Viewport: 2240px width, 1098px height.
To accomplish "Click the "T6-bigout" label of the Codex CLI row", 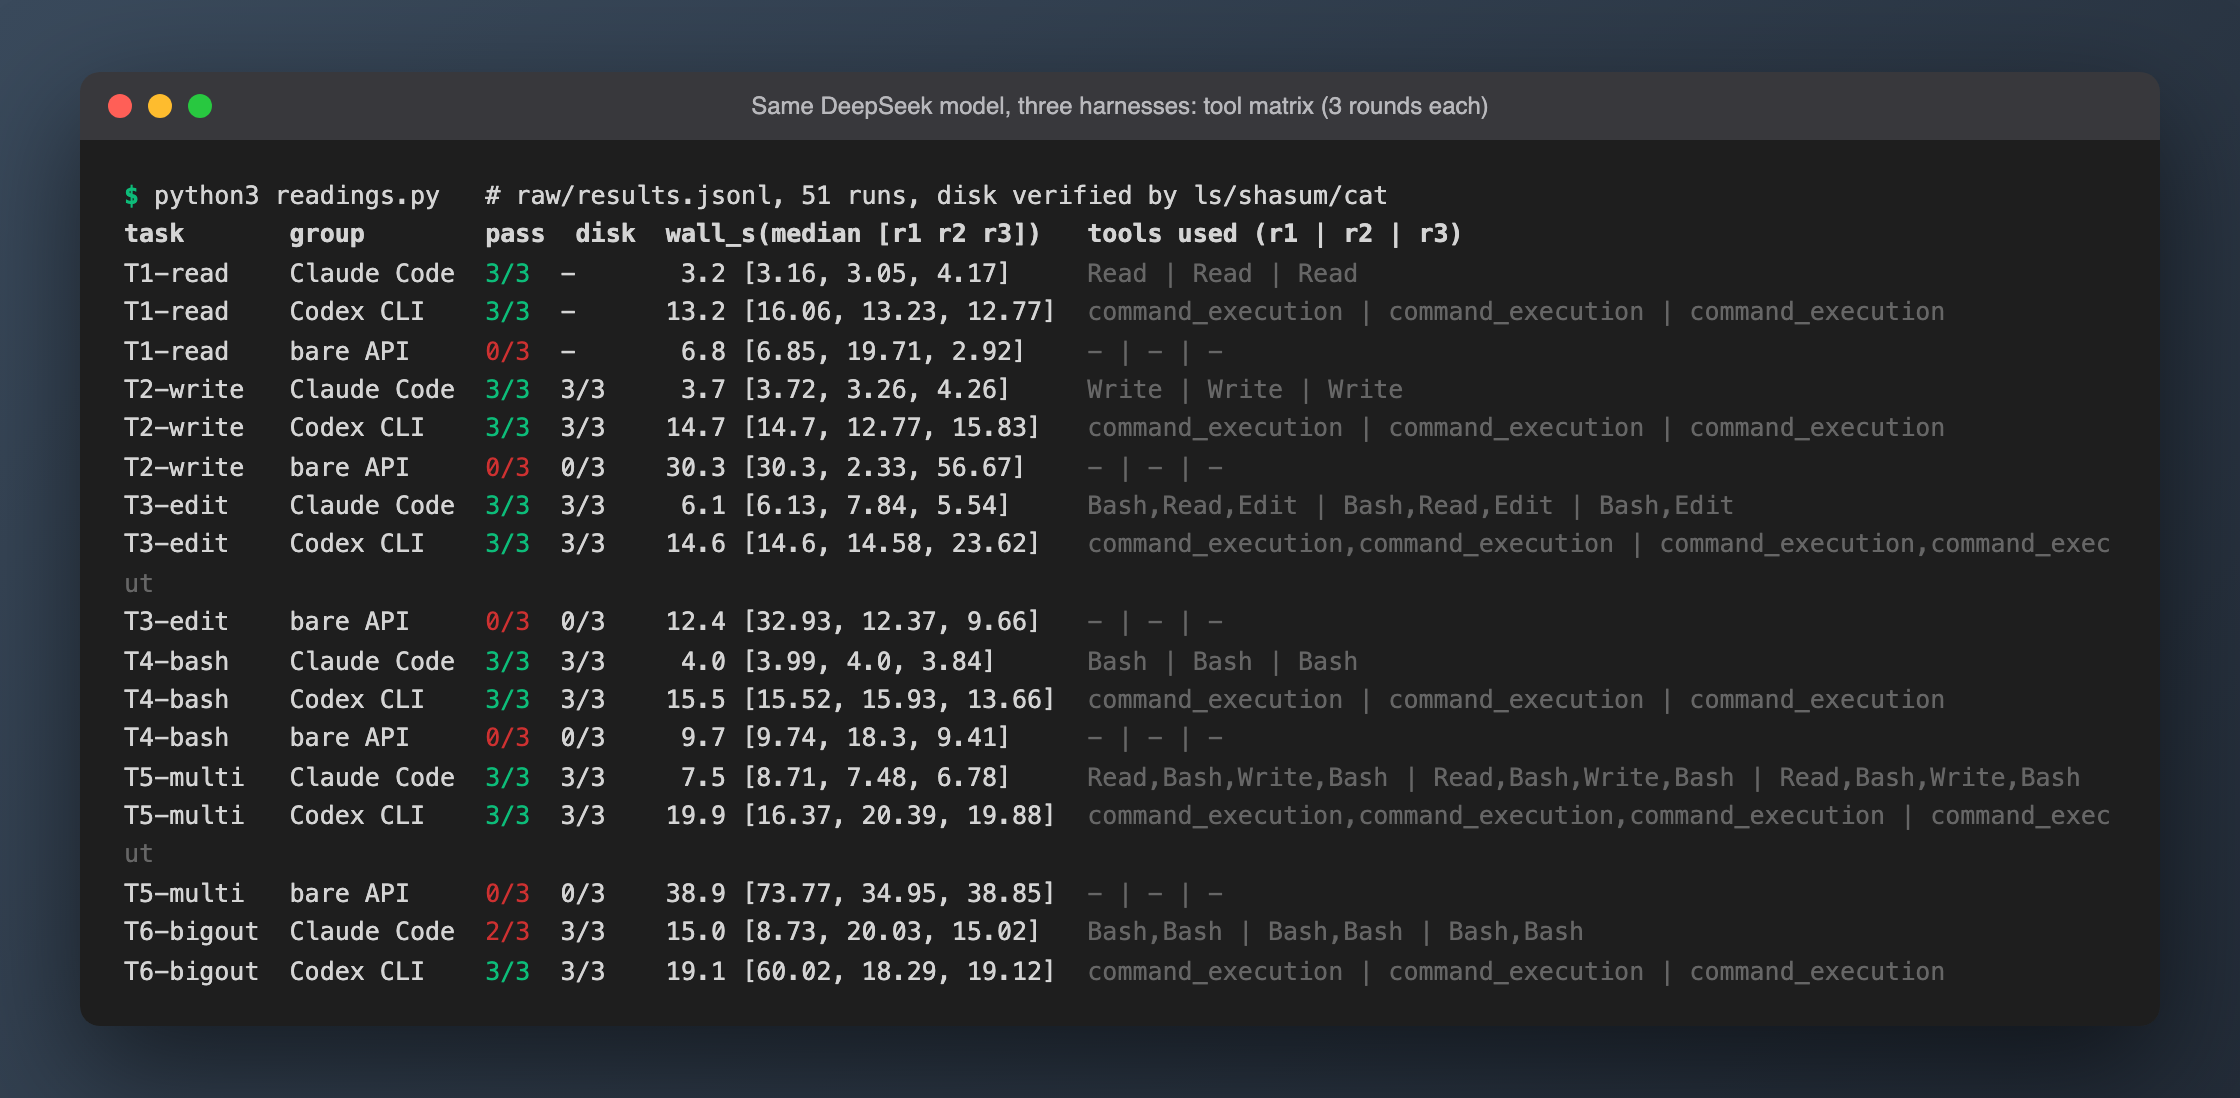I will (191, 971).
